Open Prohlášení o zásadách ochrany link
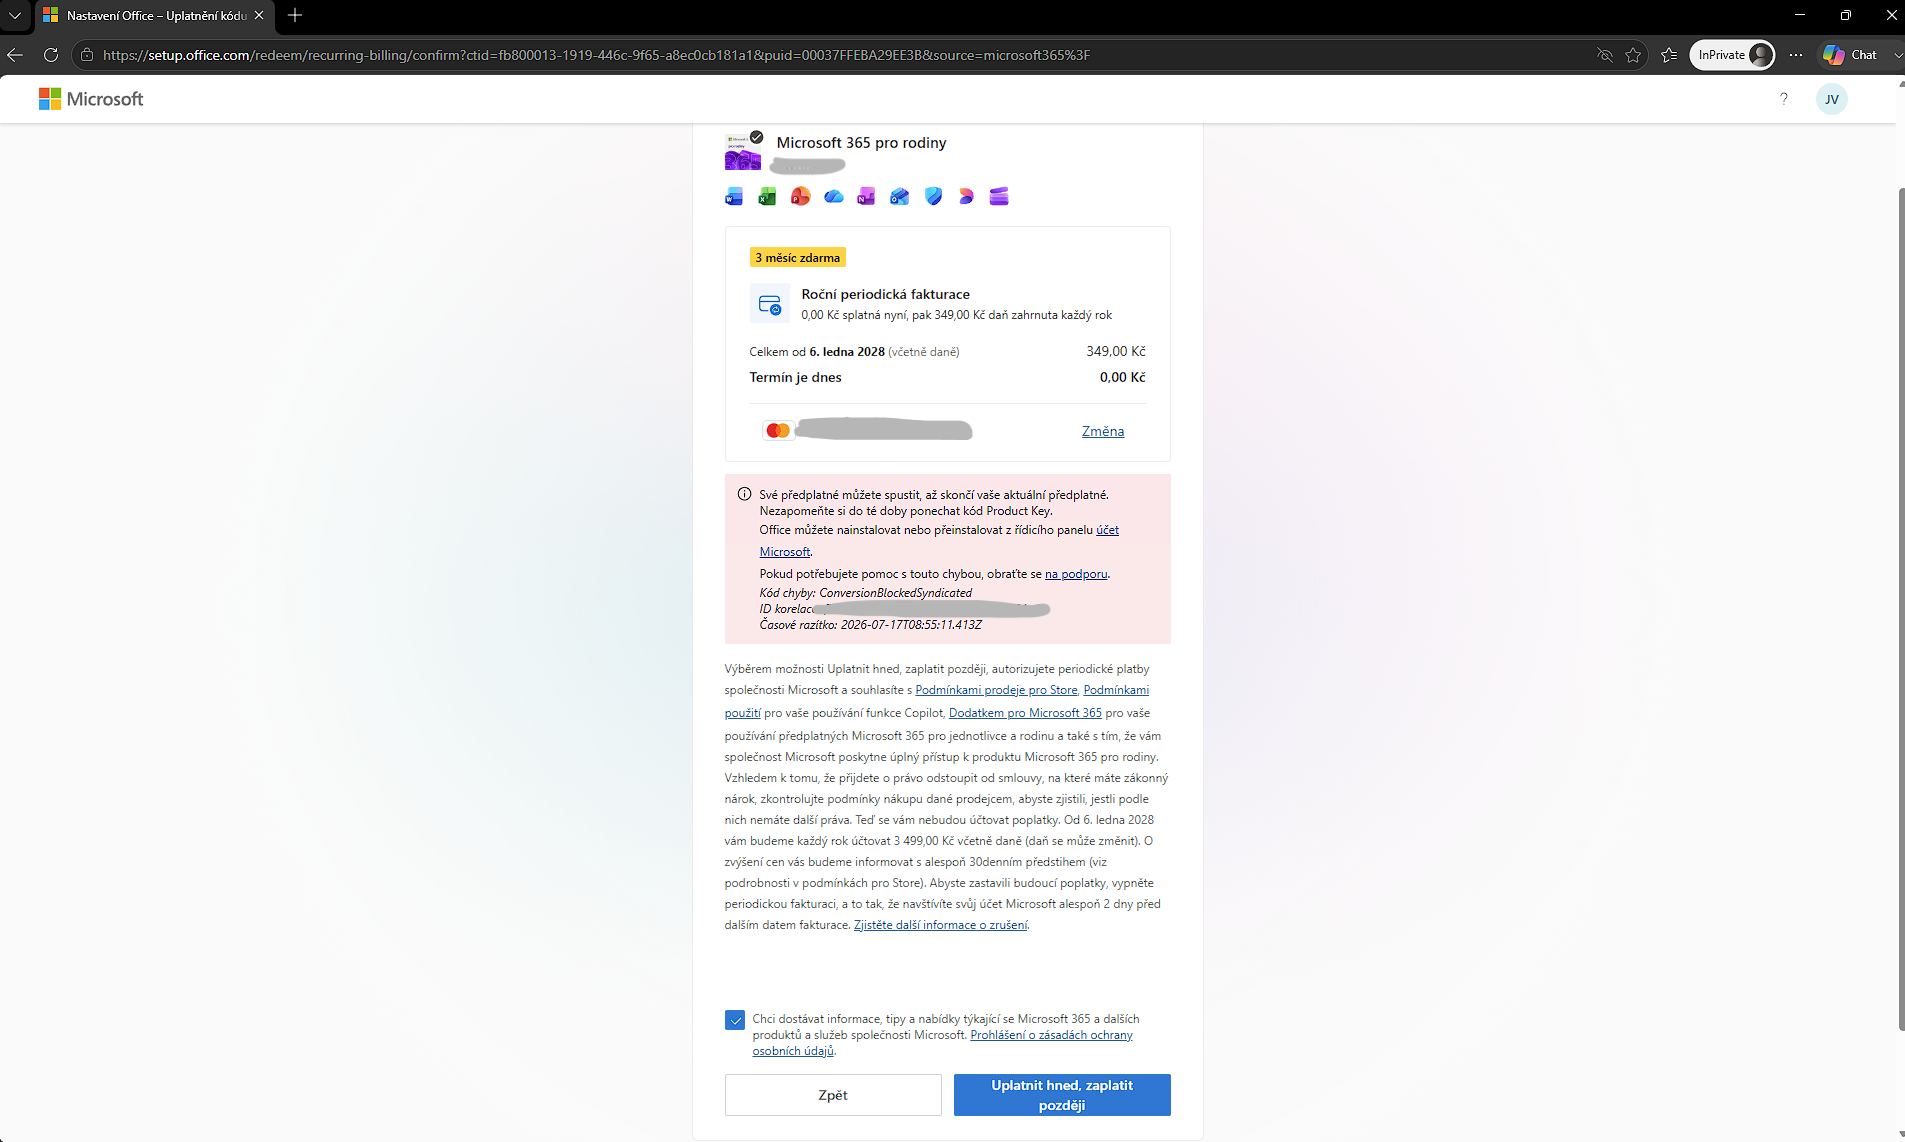1905x1142 pixels. coord(1051,1035)
